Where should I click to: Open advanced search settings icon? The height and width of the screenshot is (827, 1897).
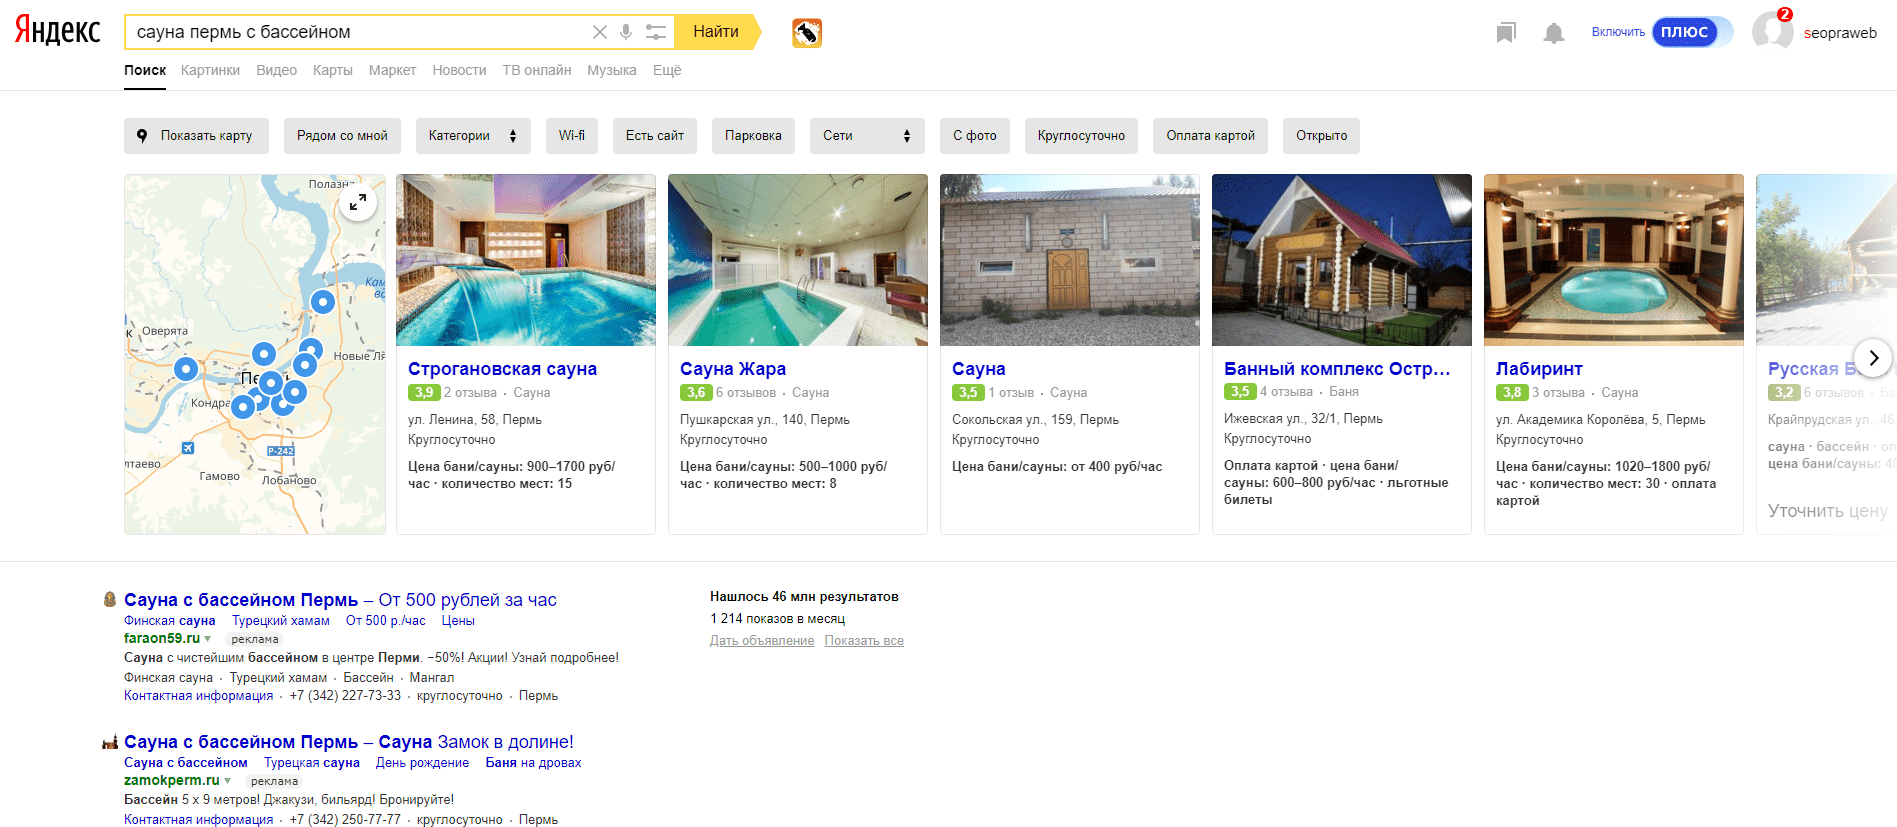pyautogui.click(x=655, y=32)
